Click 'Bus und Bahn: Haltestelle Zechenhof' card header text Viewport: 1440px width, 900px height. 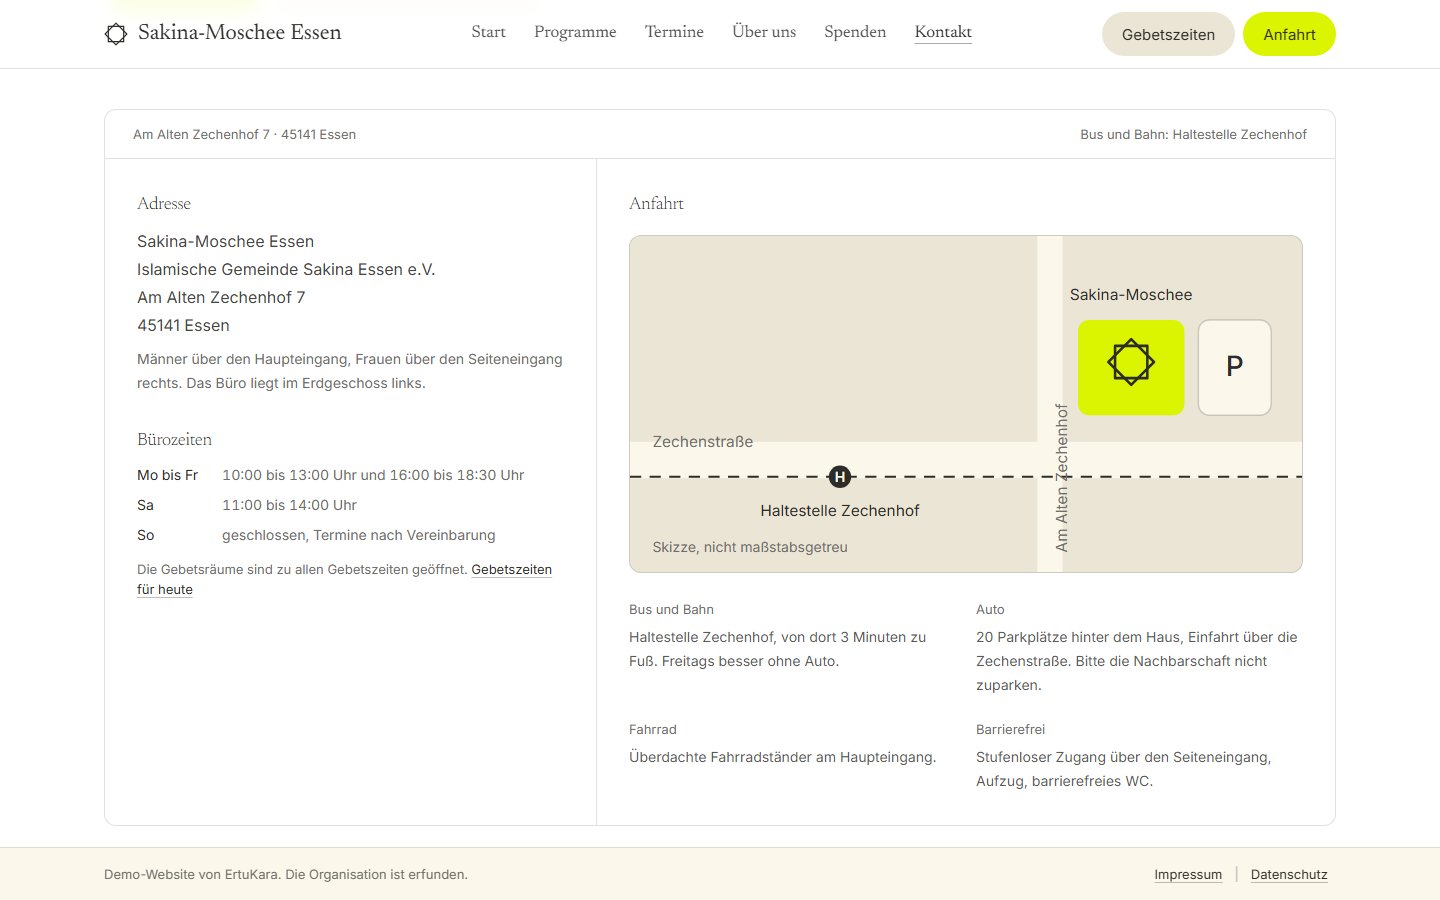pos(1193,135)
